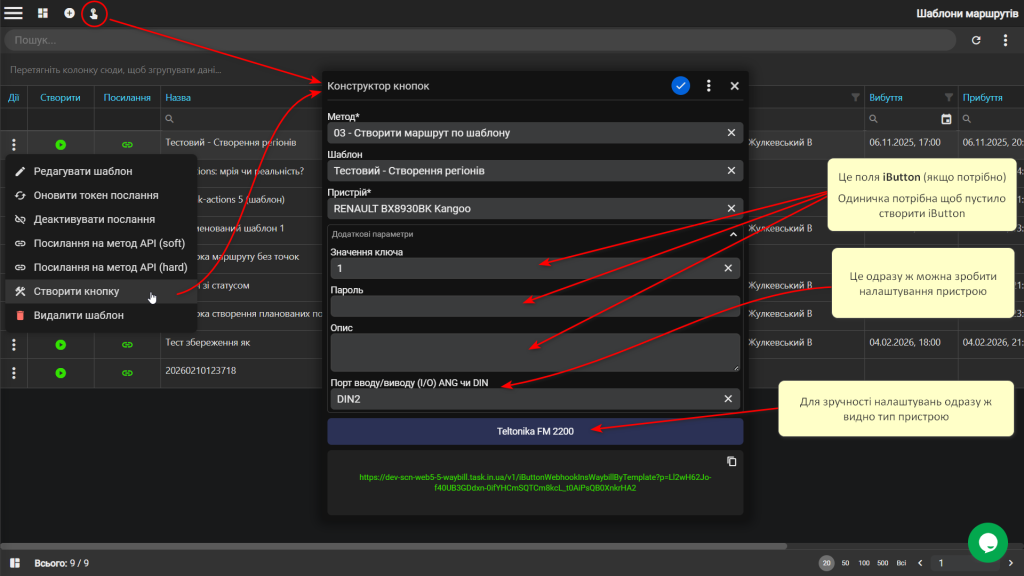Screen dimensions: 1024x576
Task: Click the 04.02.2026, 18:00 departure cell
Action: click(x=904, y=342)
